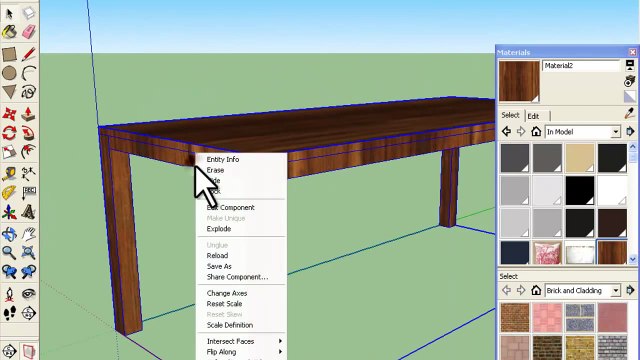
Task: Select Reset Scale menu entry
Action: 224,304
